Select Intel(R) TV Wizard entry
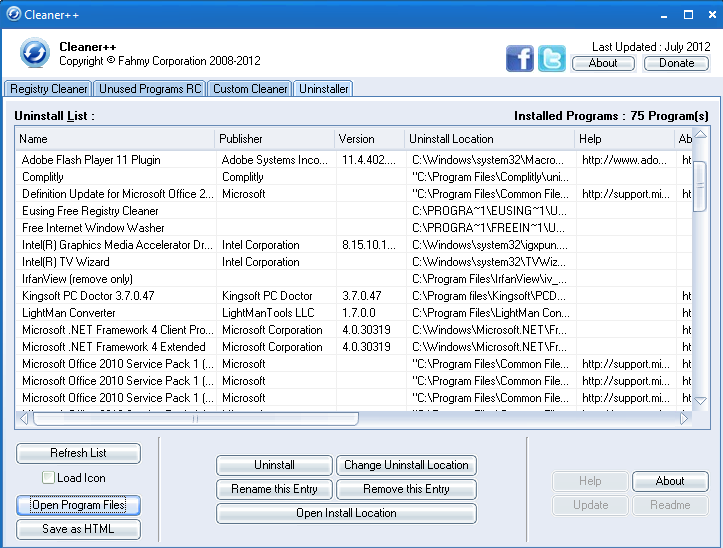 pos(354,262)
